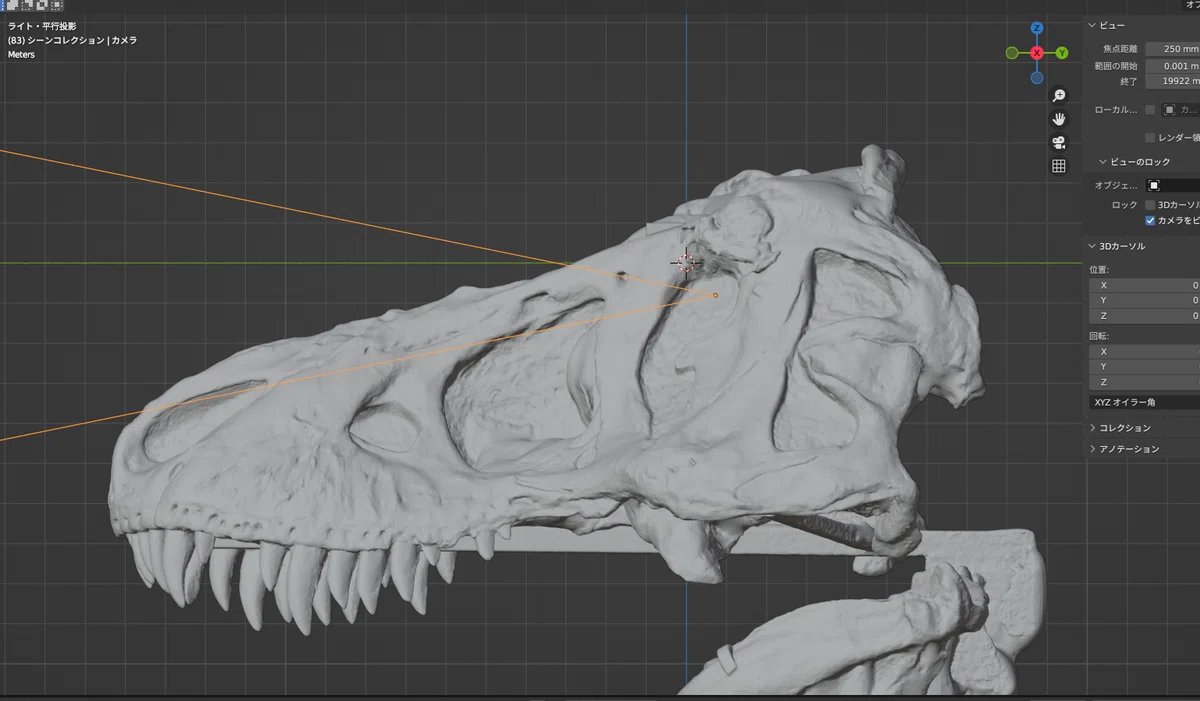Click the red X axis on navigation gizmo
This screenshot has width=1200, height=701.
[x=1037, y=52]
